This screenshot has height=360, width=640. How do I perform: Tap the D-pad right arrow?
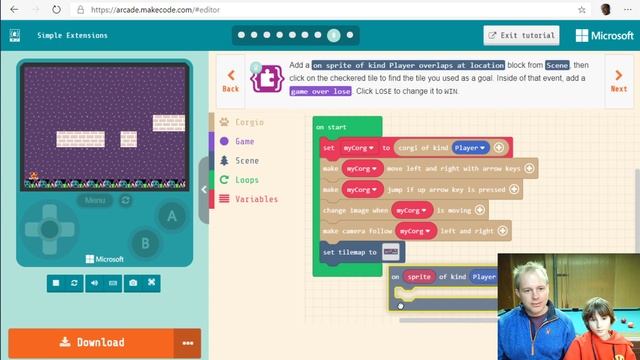(67, 229)
